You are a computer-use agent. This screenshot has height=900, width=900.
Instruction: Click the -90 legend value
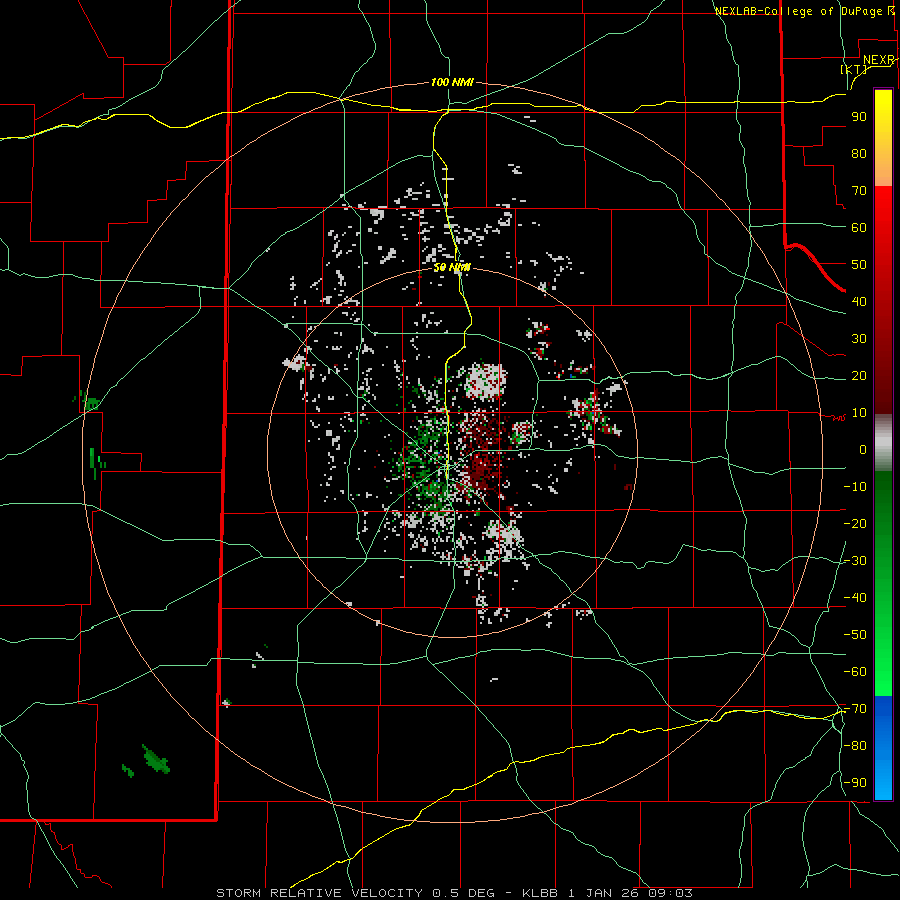coord(855,783)
